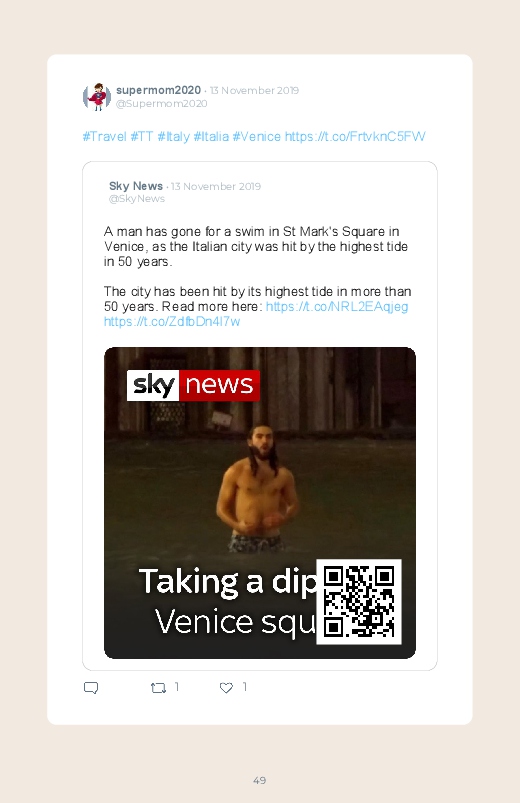The height and width of the screenshot is (803, 520).
Task: Click the reply speech bubble icon
Action: click(91, 688)
